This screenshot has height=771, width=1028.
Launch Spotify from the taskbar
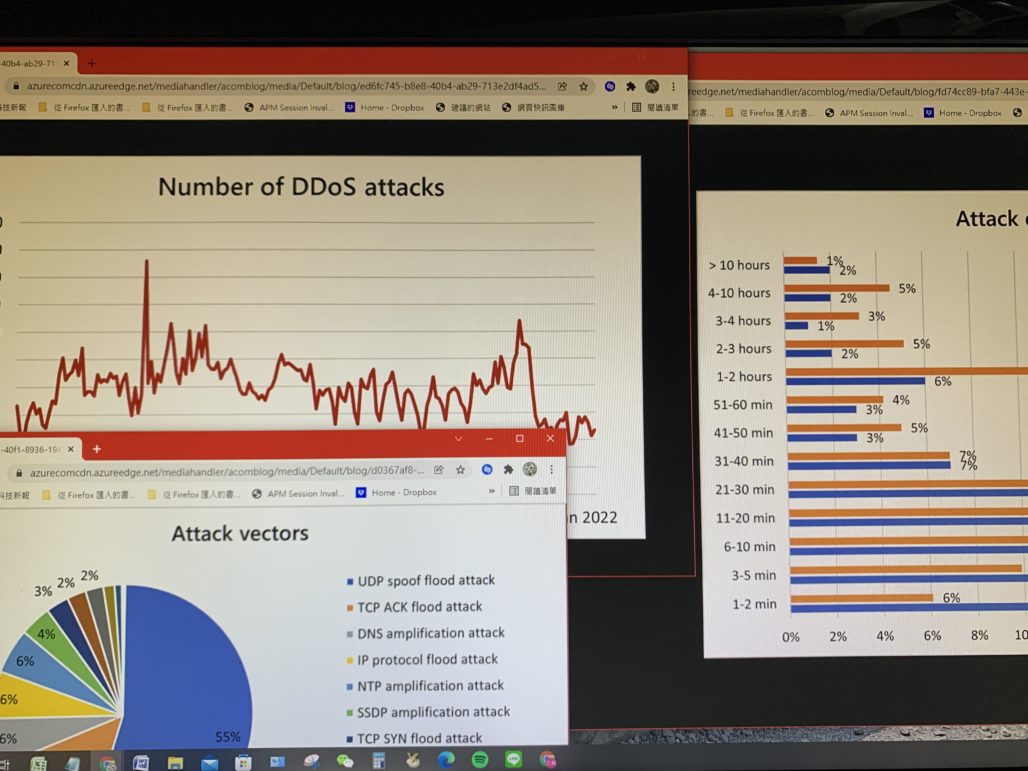coord(482,758)
